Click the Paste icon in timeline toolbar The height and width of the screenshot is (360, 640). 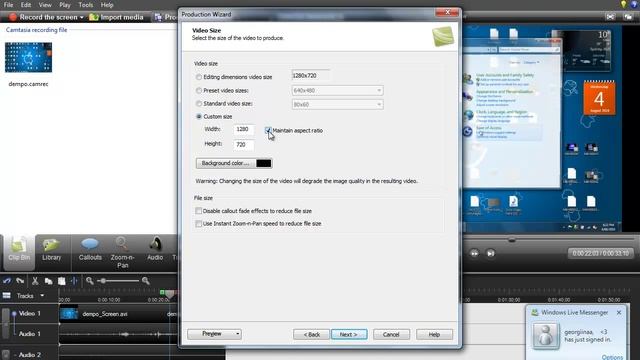(x=61, y=281)
